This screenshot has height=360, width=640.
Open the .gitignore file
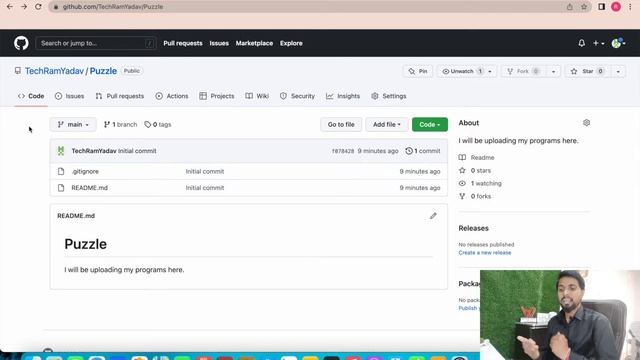tap(85, 171)
